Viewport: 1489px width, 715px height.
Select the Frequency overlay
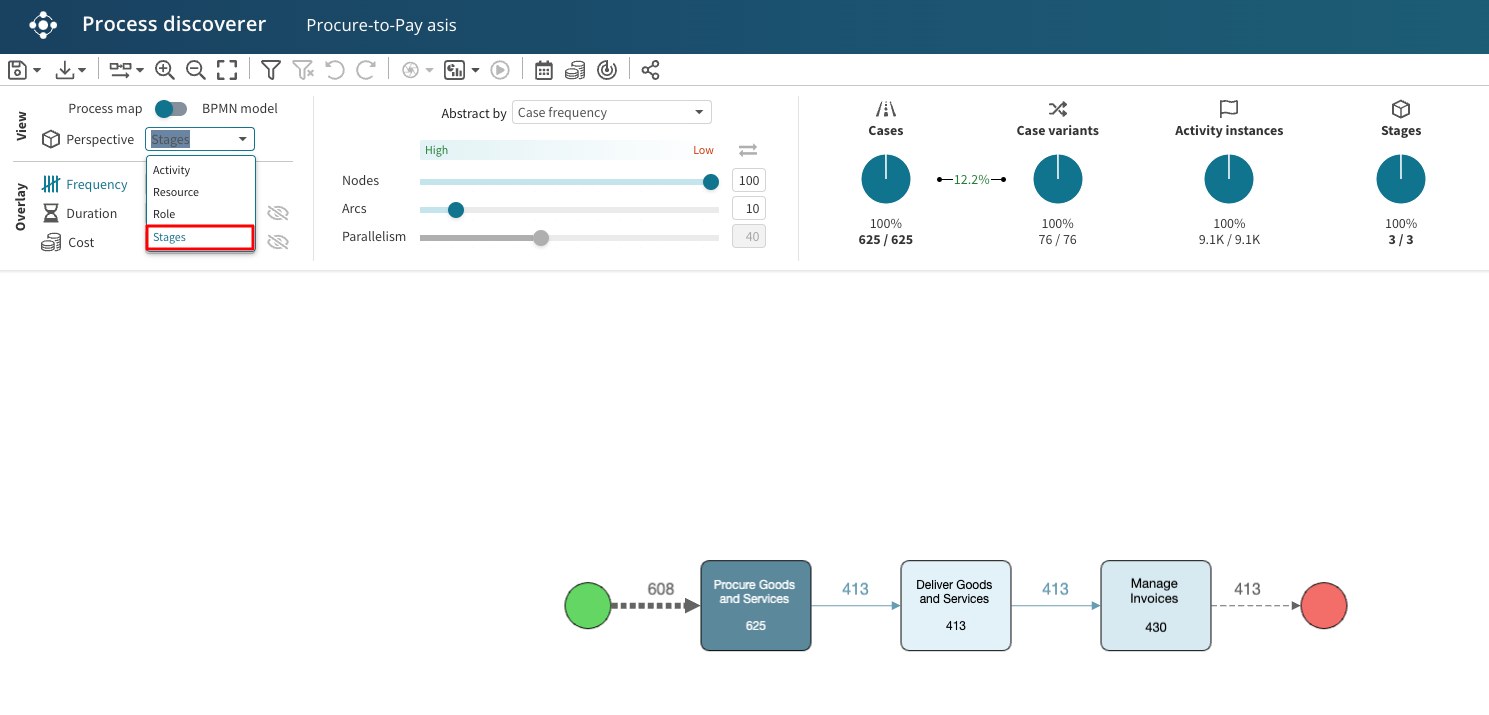pyautogui.click(x=96, y=184)
